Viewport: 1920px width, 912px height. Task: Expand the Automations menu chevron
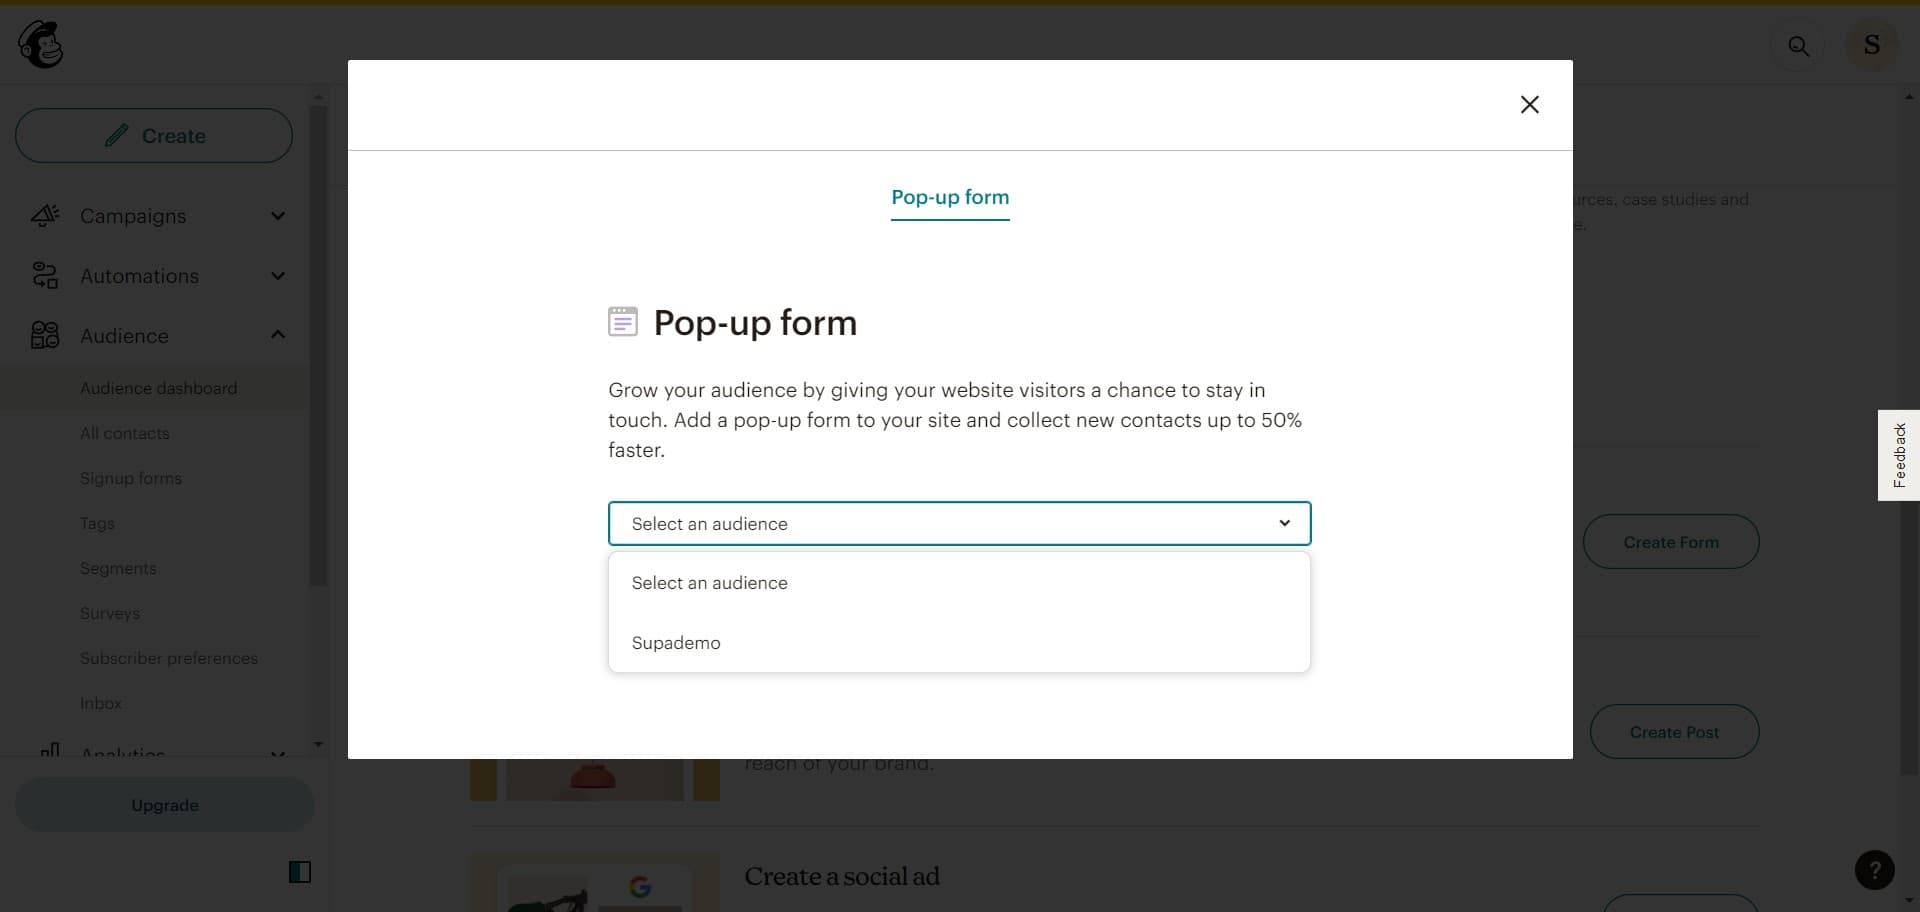tap(278, 276)
